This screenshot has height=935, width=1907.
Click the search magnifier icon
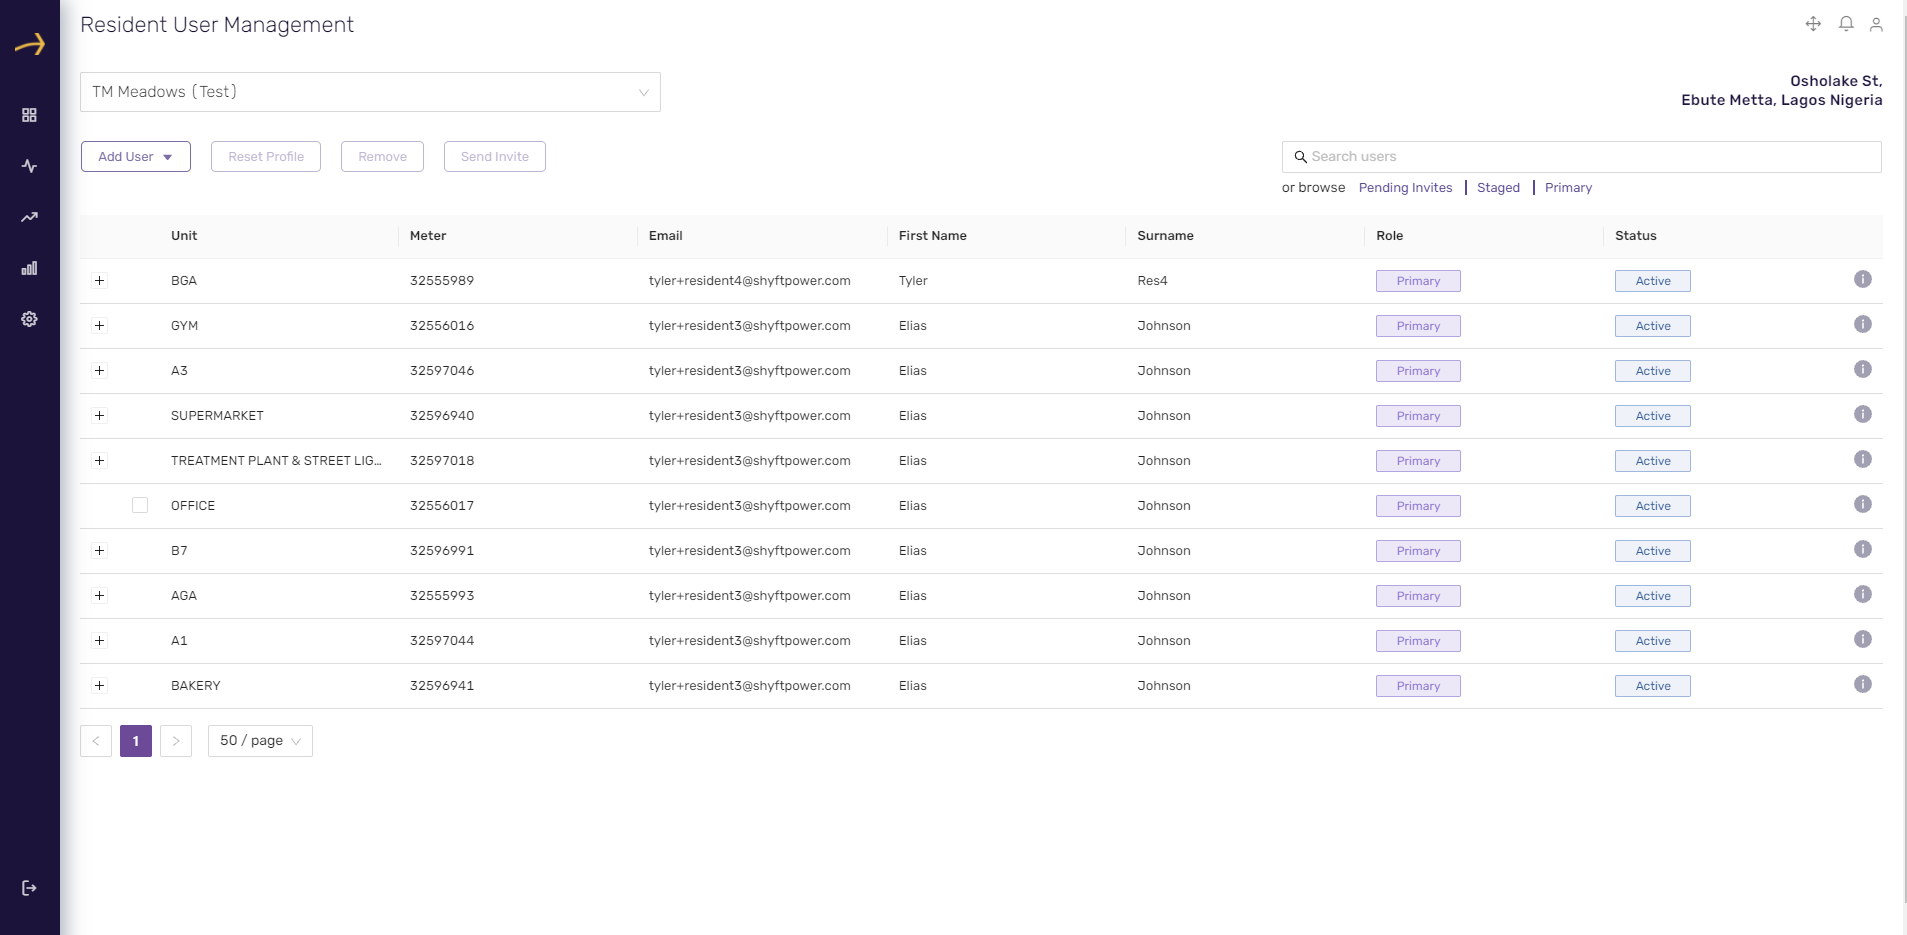click(1300, 157)
